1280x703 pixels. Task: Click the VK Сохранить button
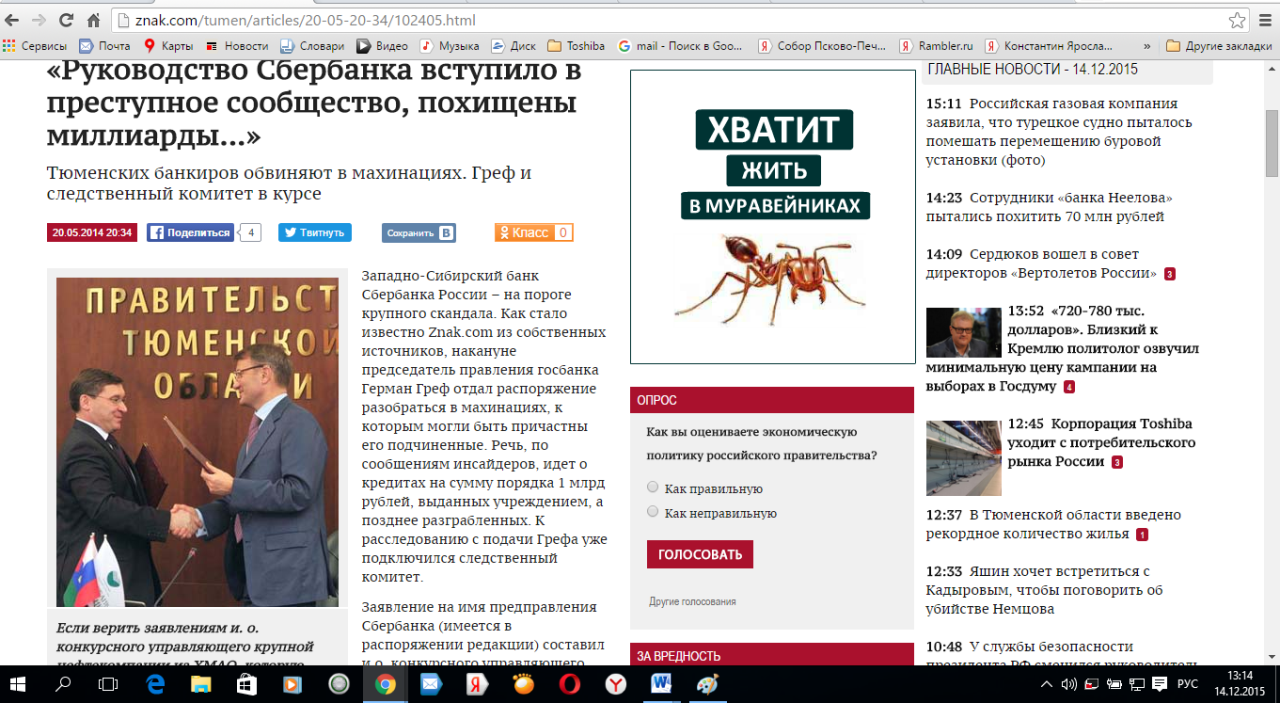(x=419, y=233)
